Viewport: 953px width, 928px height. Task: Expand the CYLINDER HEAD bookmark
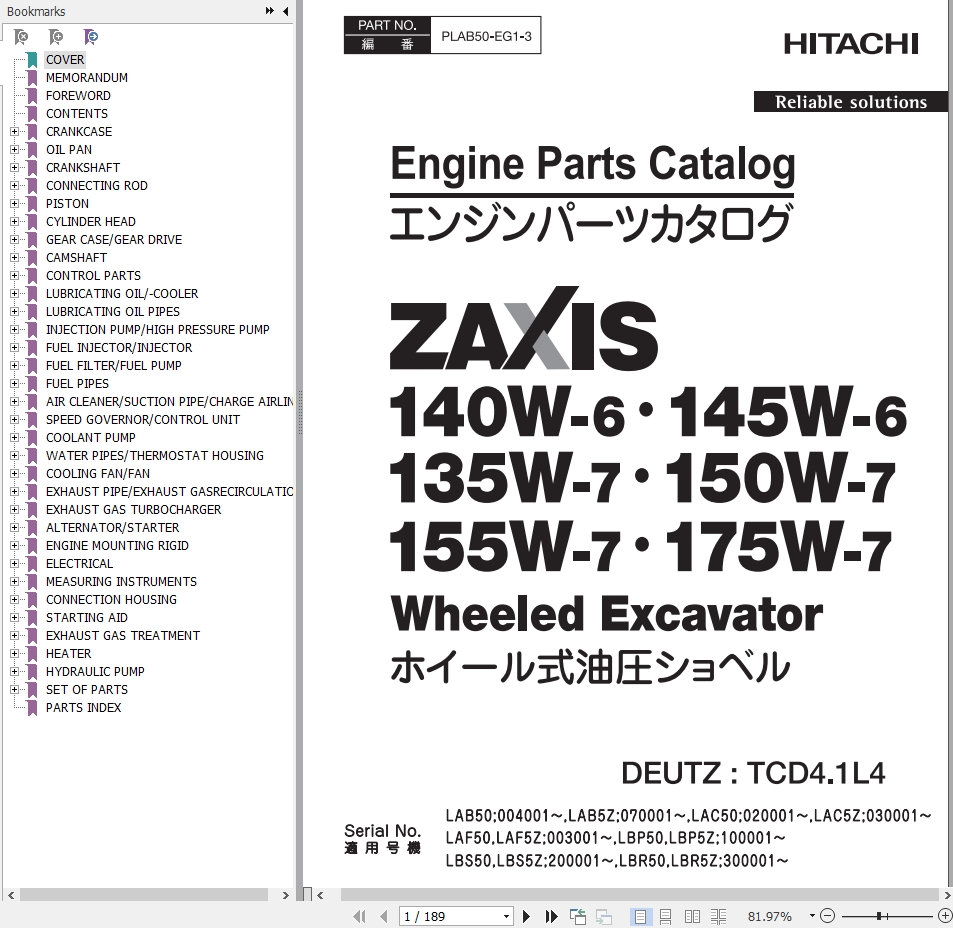(15, 221)
